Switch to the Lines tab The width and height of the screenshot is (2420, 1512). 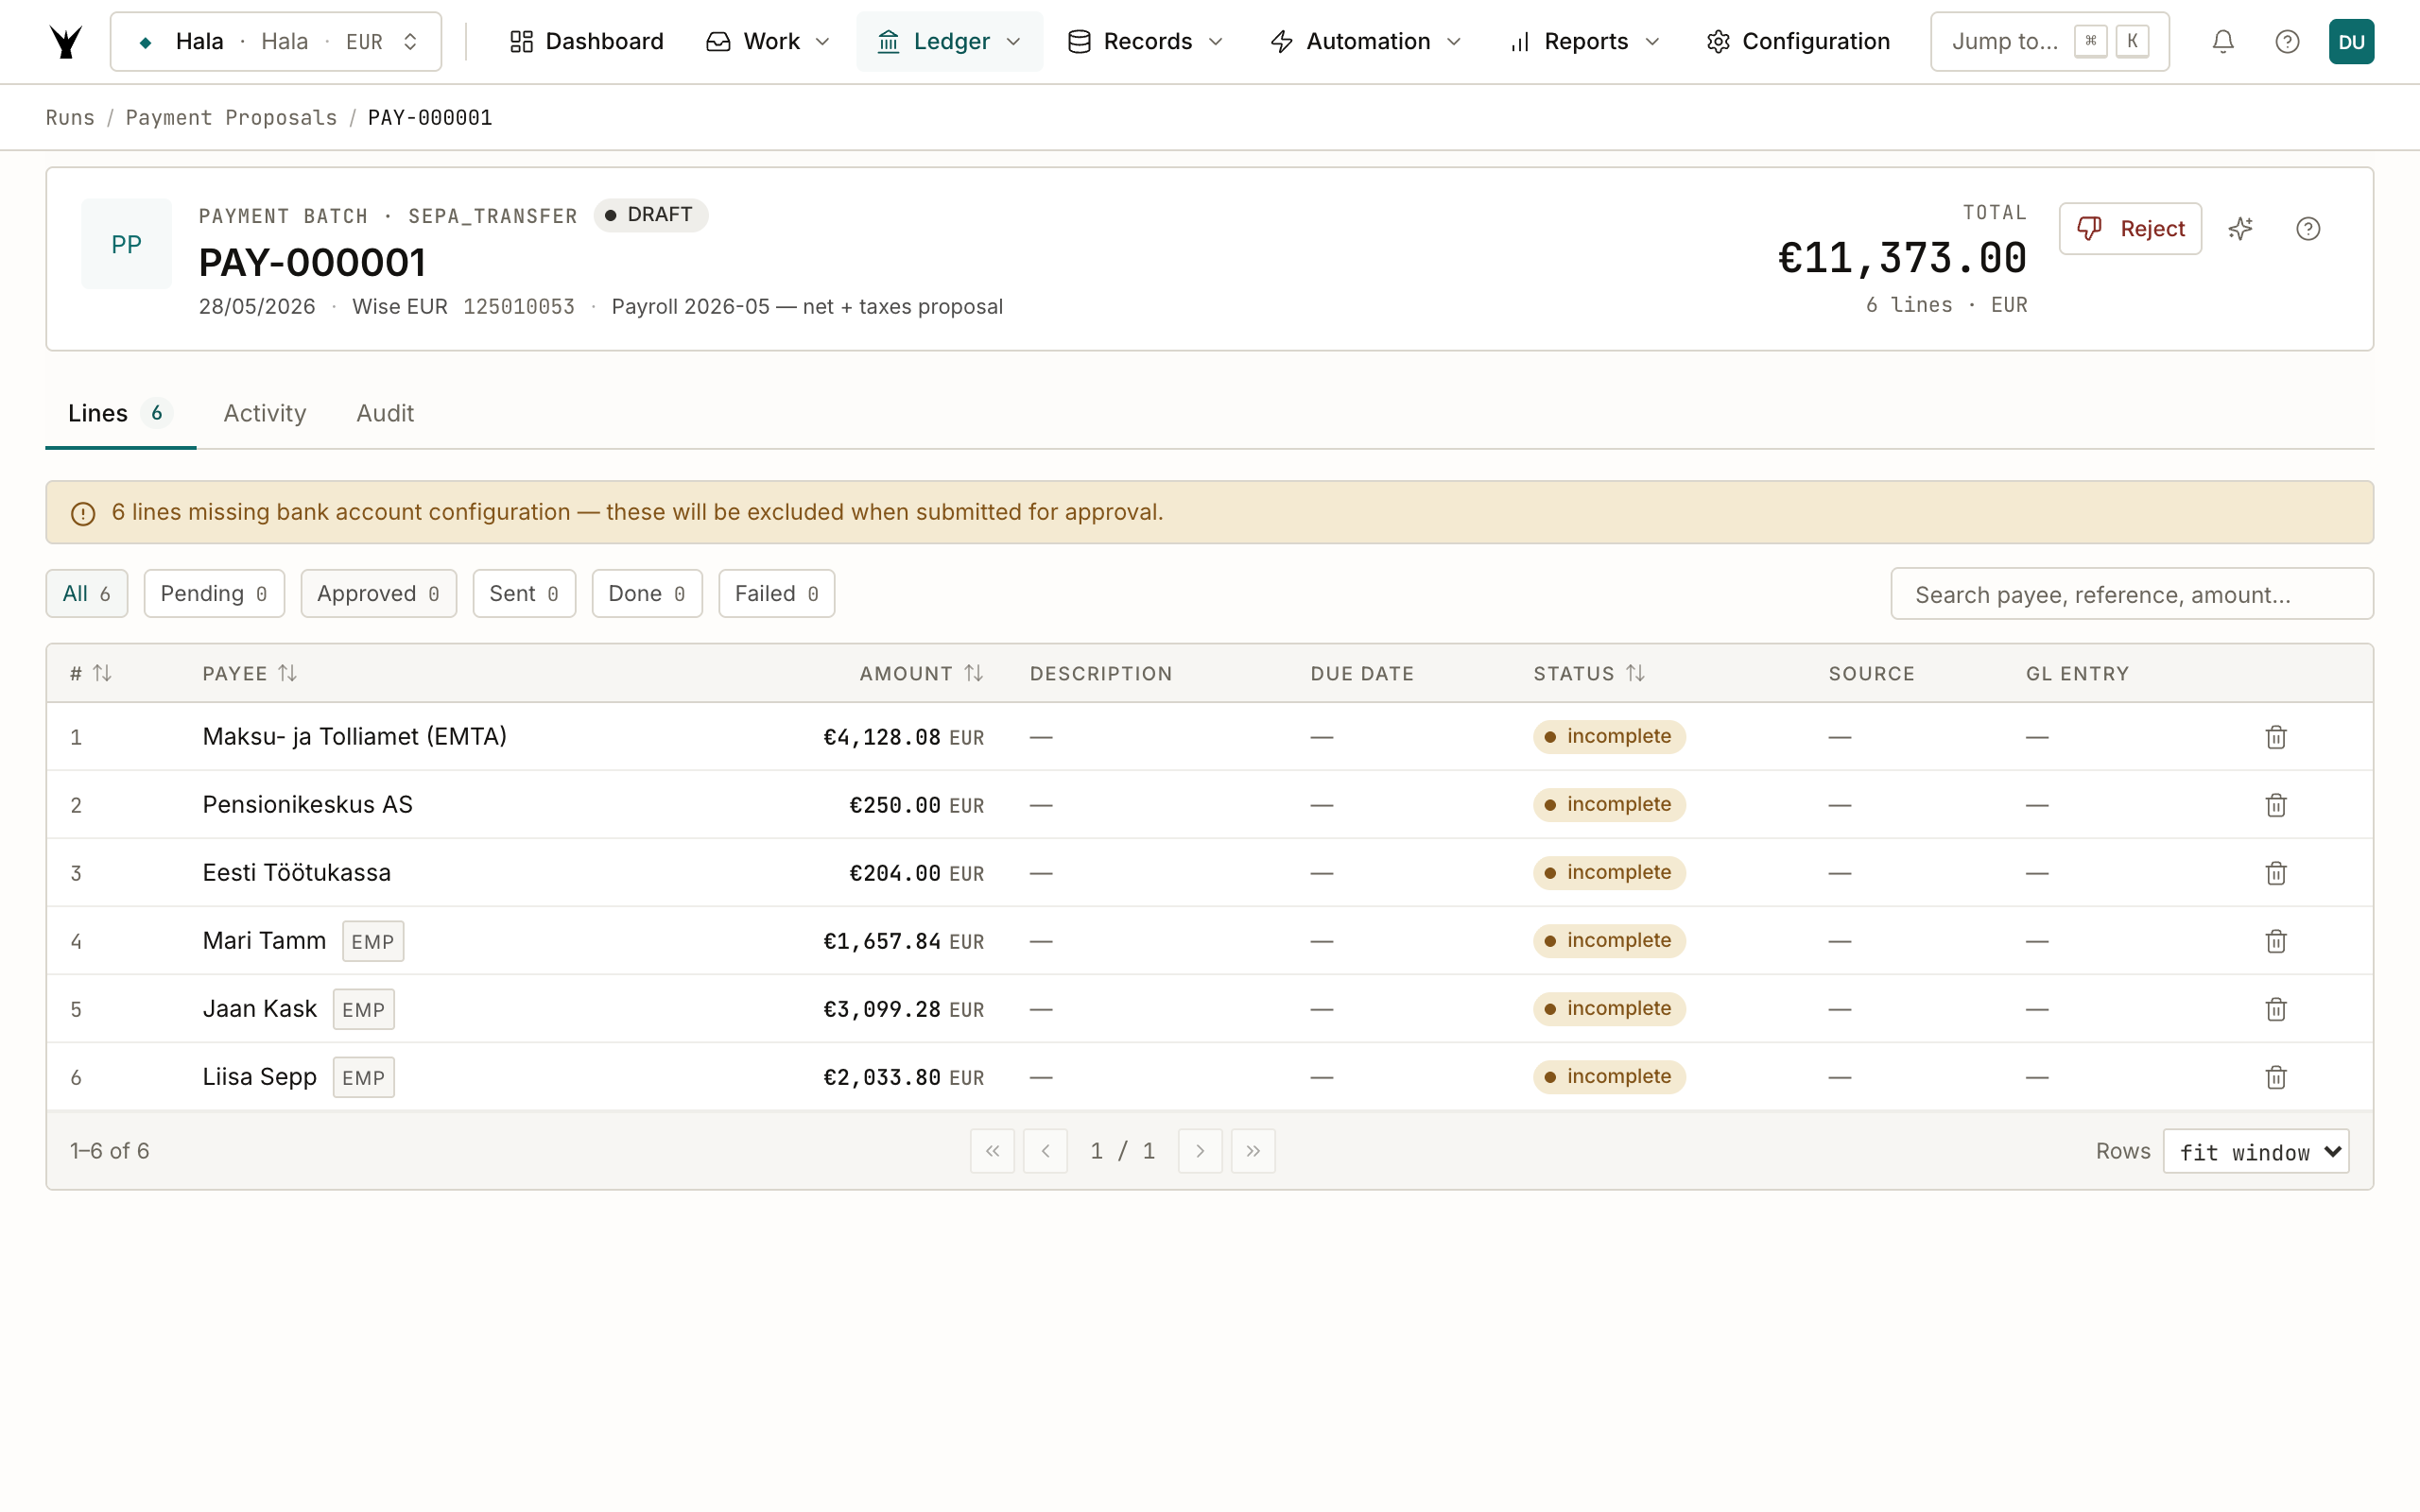120,413
